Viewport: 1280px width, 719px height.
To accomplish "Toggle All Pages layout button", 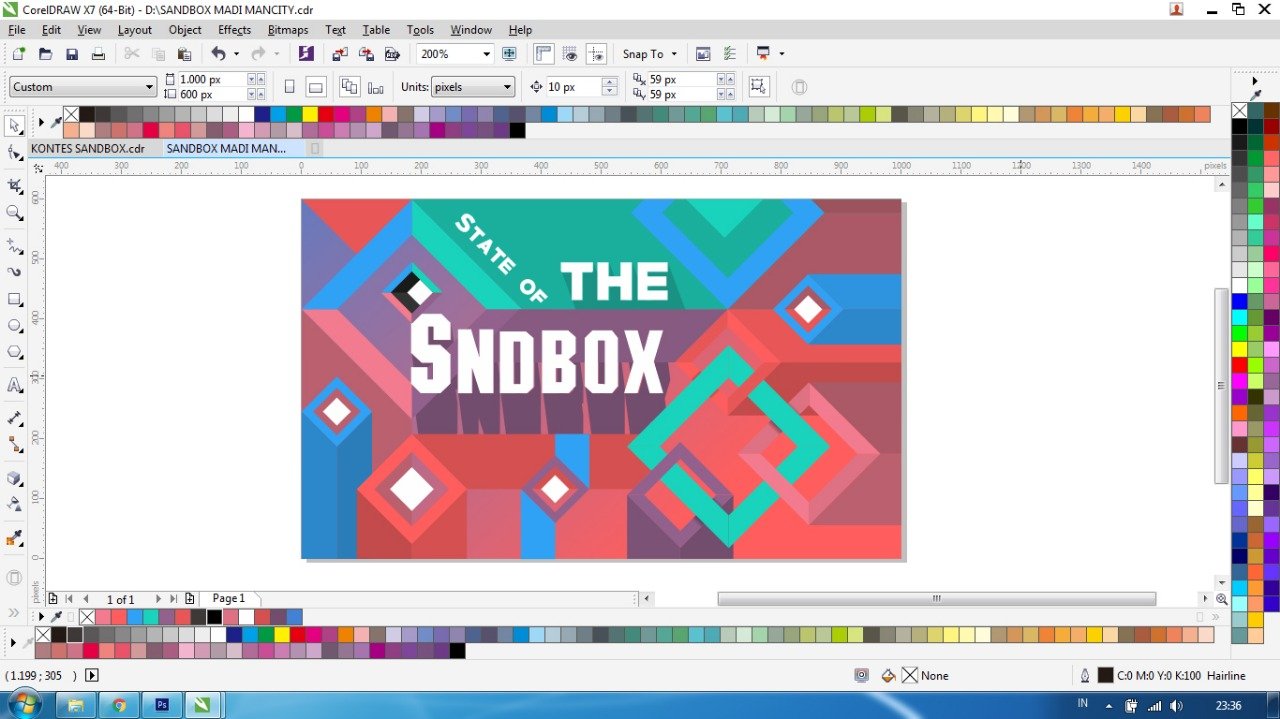I will pos(349,87).
